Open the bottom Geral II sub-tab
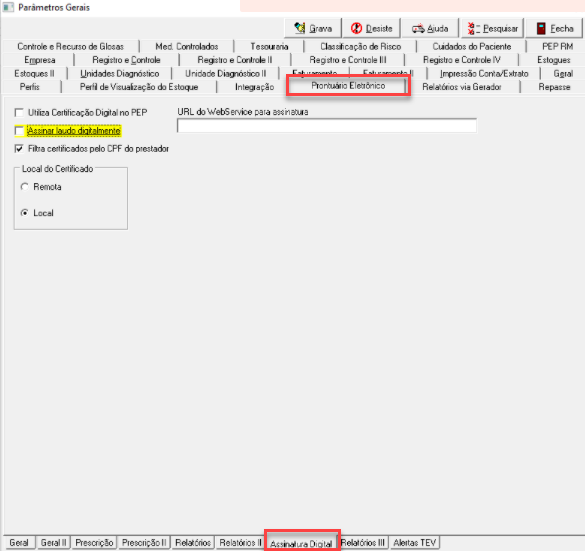The height and width of the screenshot is (551, 585). pyautogui.click(x=53, y=542)
